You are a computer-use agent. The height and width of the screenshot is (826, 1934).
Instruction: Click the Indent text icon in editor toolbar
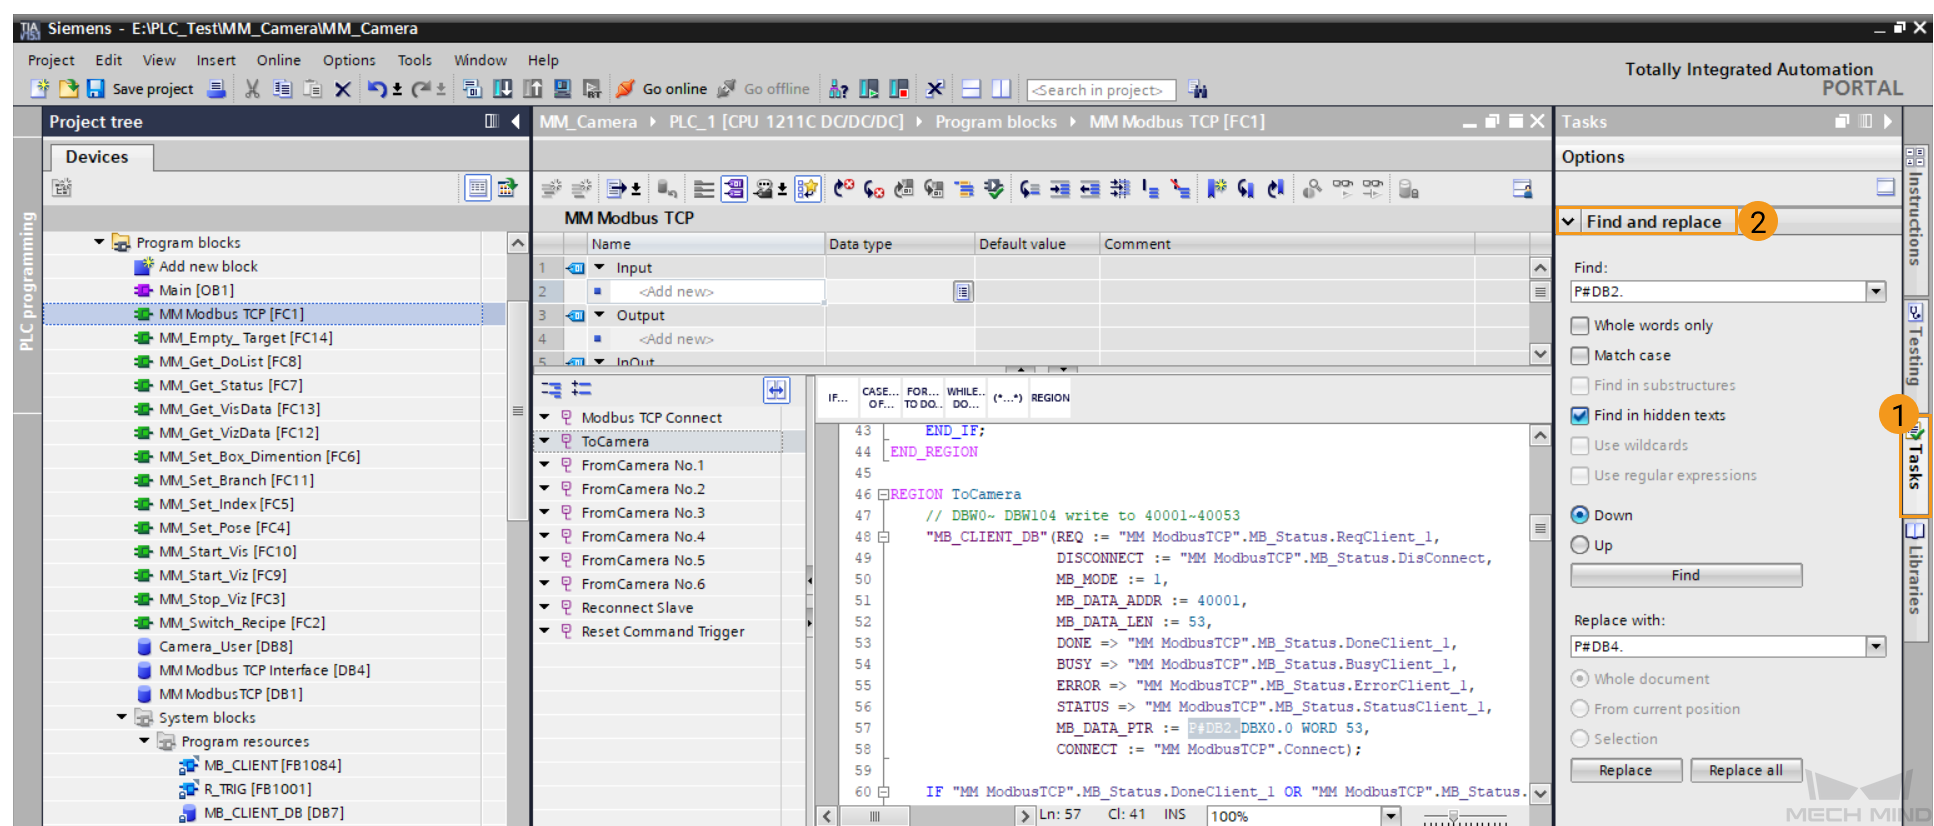[x=1060, y=188]
